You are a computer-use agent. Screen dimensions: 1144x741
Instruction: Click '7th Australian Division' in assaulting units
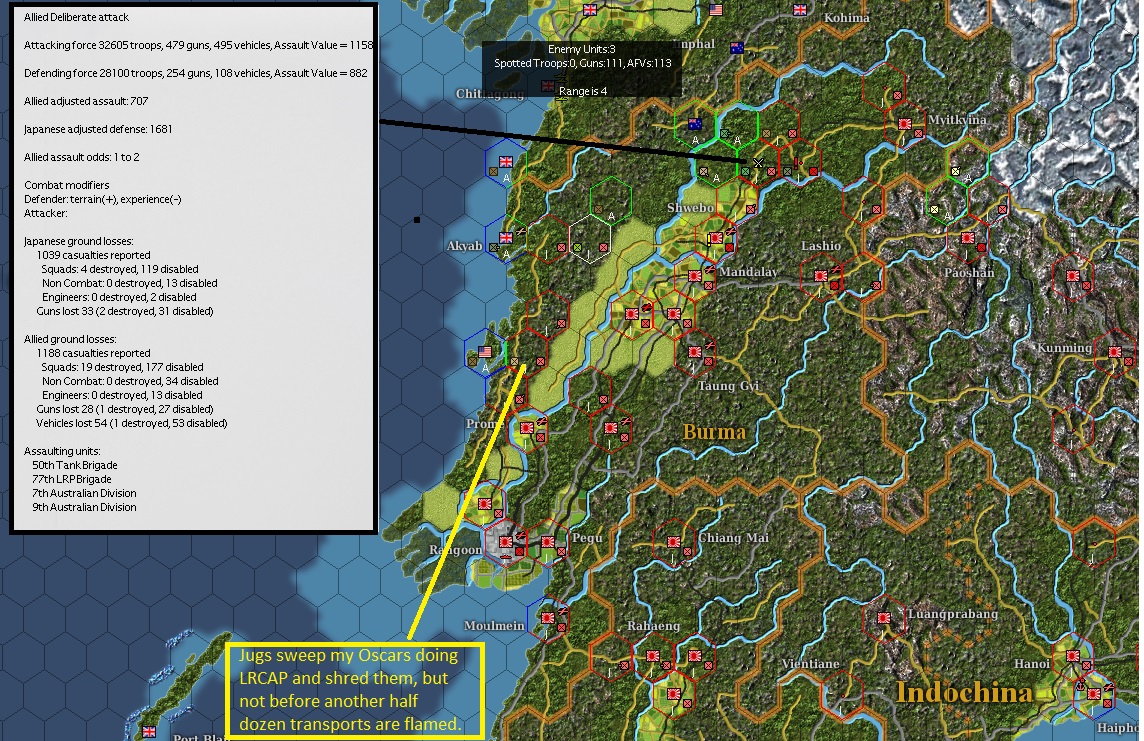pos(84,493)
